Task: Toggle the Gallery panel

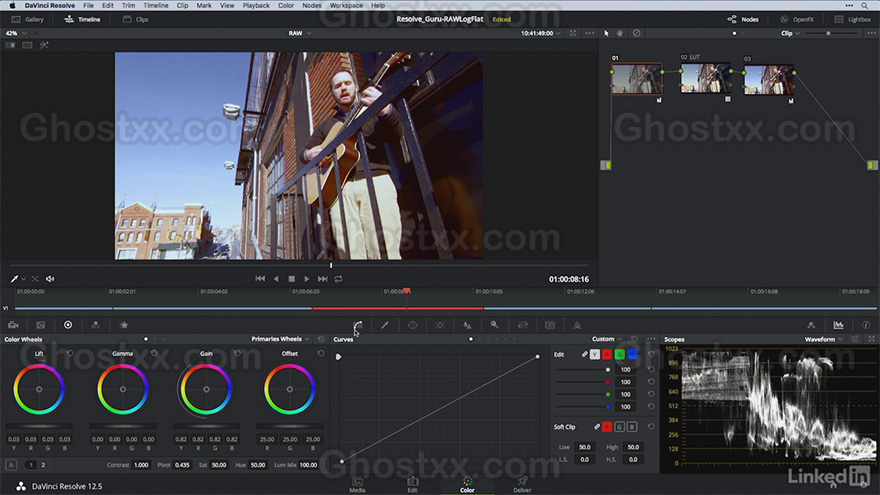Action: 28,19
